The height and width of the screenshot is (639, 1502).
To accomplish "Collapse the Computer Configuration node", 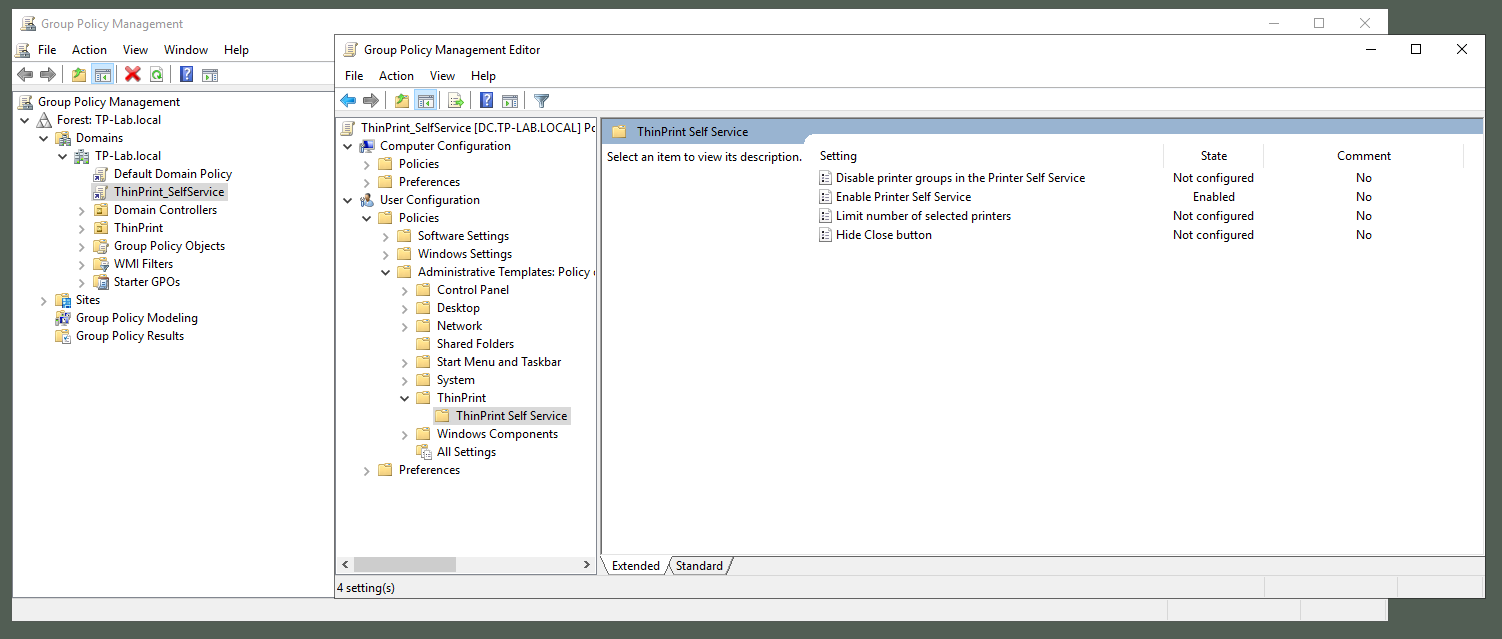I will pyautogui.click(x=348, y=146).
